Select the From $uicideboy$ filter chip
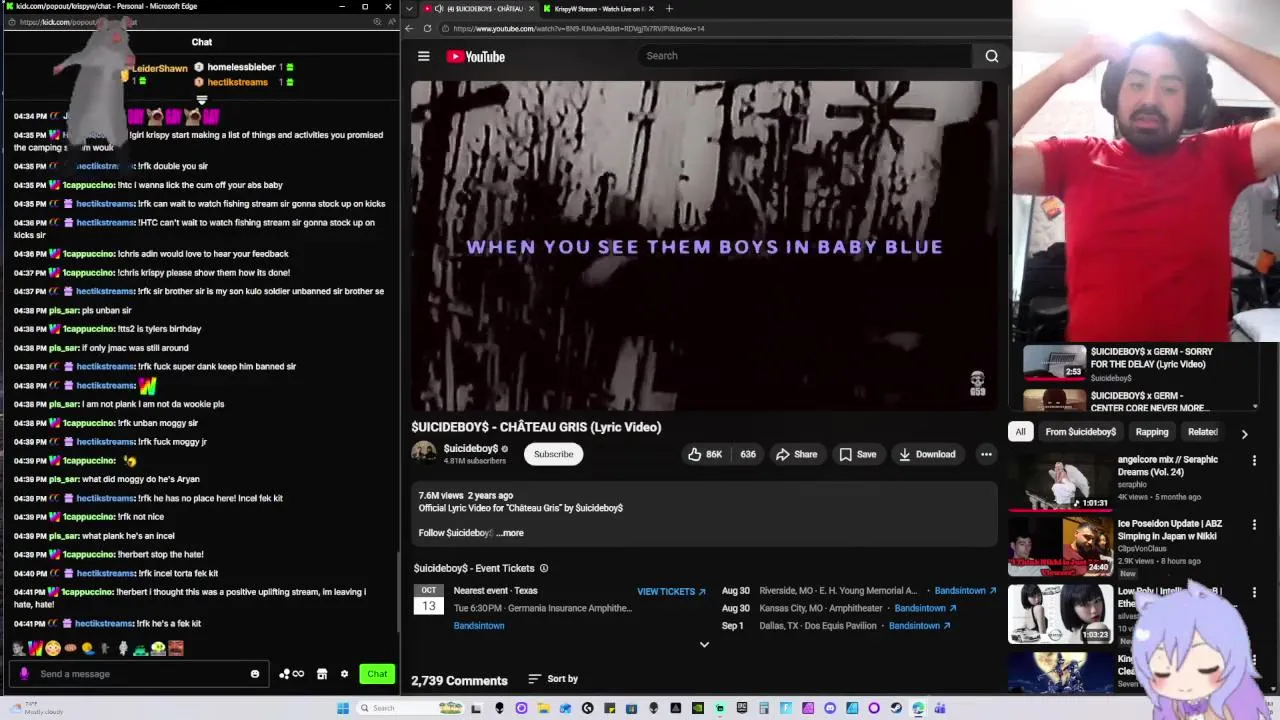The image size is (1280, 720). tap(1080, 432)
